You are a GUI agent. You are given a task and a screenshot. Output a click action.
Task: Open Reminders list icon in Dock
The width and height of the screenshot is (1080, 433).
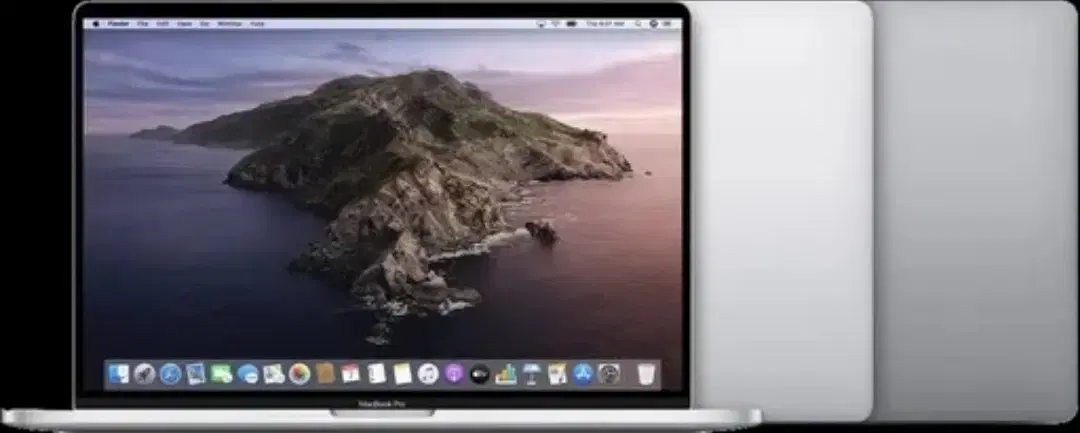[x=377, y=374]
